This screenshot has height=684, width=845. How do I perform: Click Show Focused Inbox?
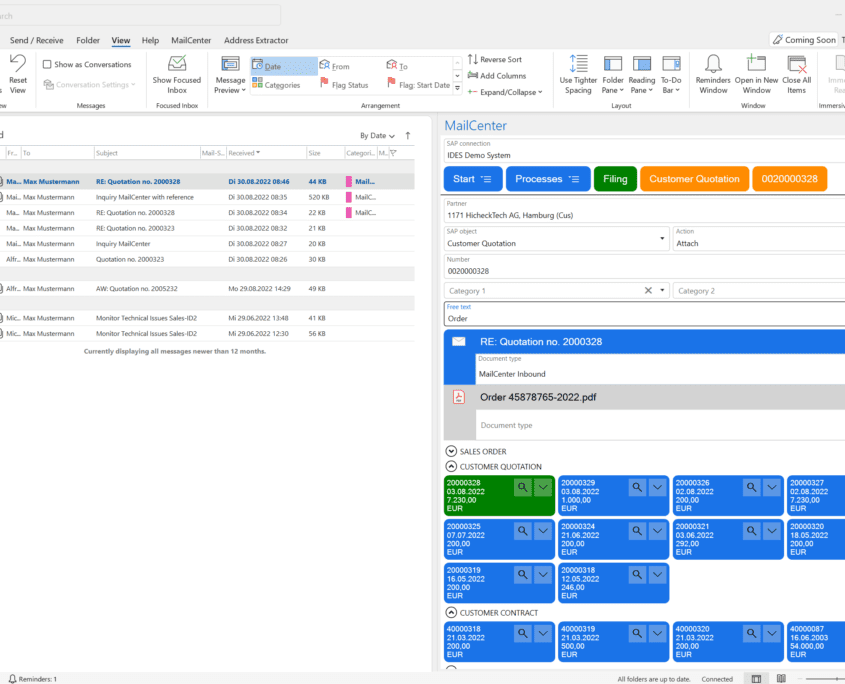(177, 75)
